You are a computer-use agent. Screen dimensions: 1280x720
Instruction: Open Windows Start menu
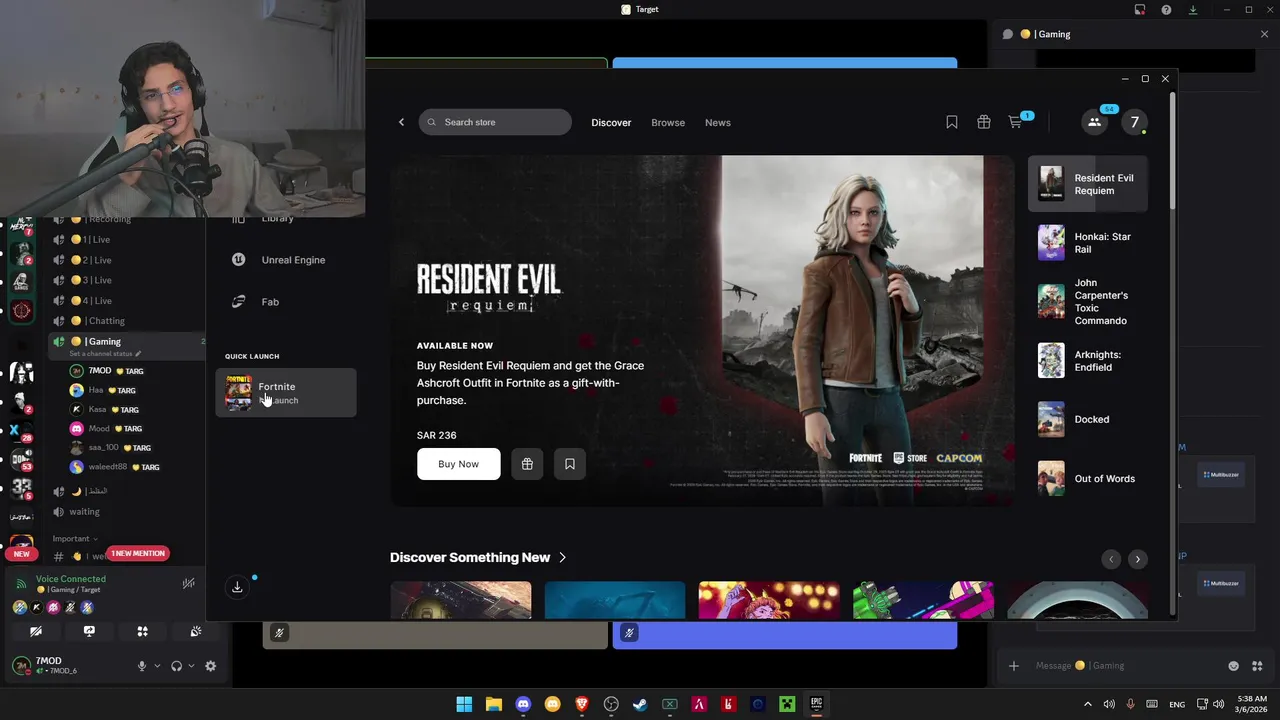coord(464,704)
